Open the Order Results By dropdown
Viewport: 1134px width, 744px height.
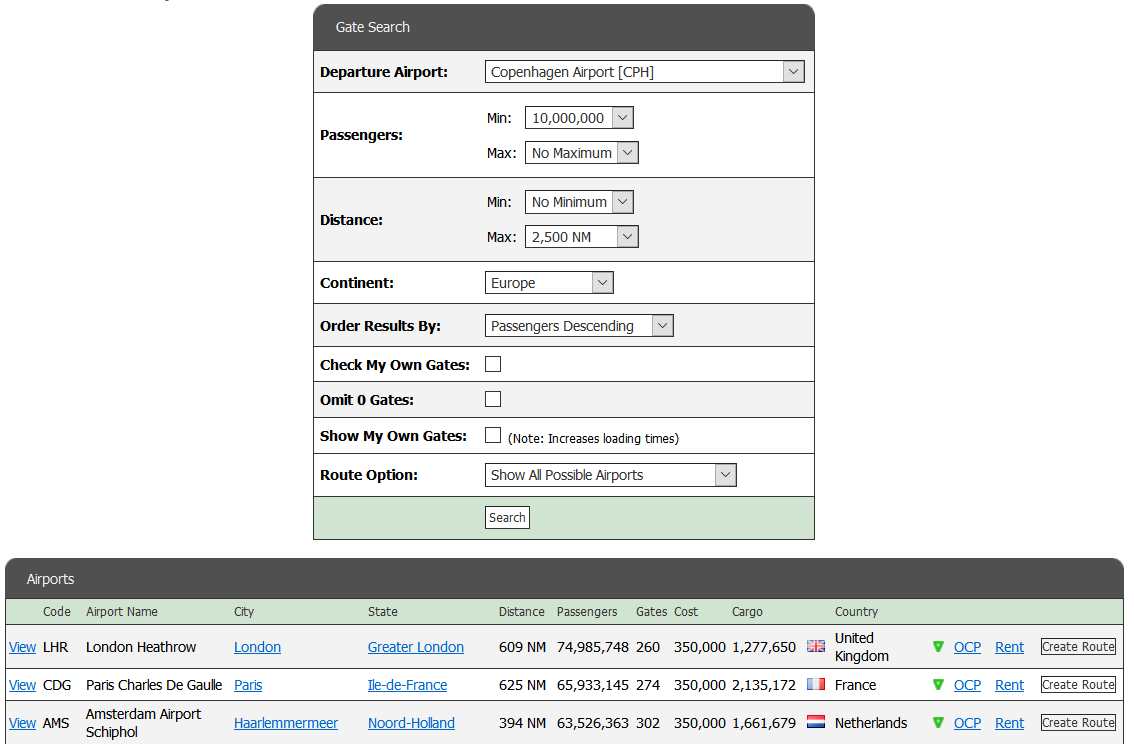578,326
